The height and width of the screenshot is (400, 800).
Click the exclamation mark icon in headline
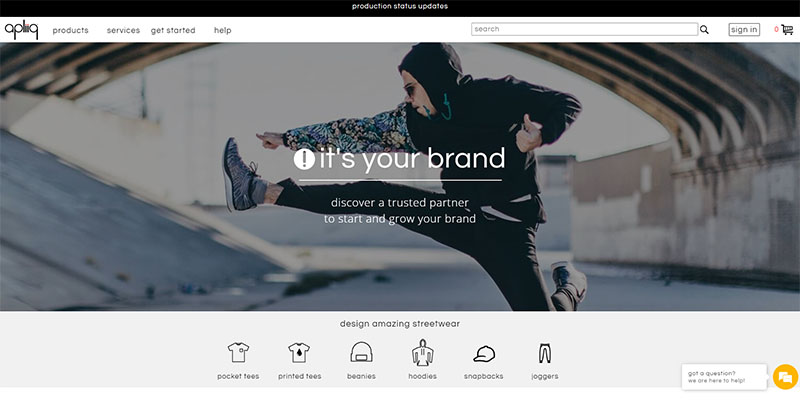pos(305,160)
